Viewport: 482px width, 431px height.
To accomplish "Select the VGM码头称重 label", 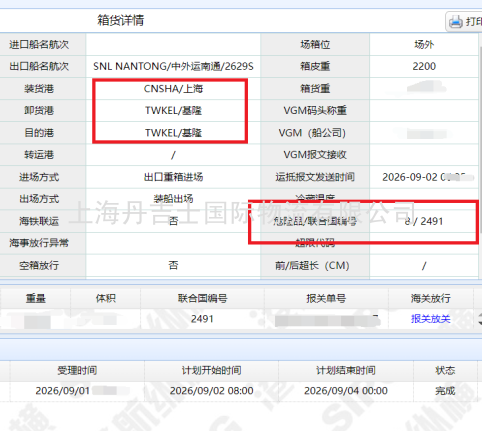I will (x=315, y=110).
